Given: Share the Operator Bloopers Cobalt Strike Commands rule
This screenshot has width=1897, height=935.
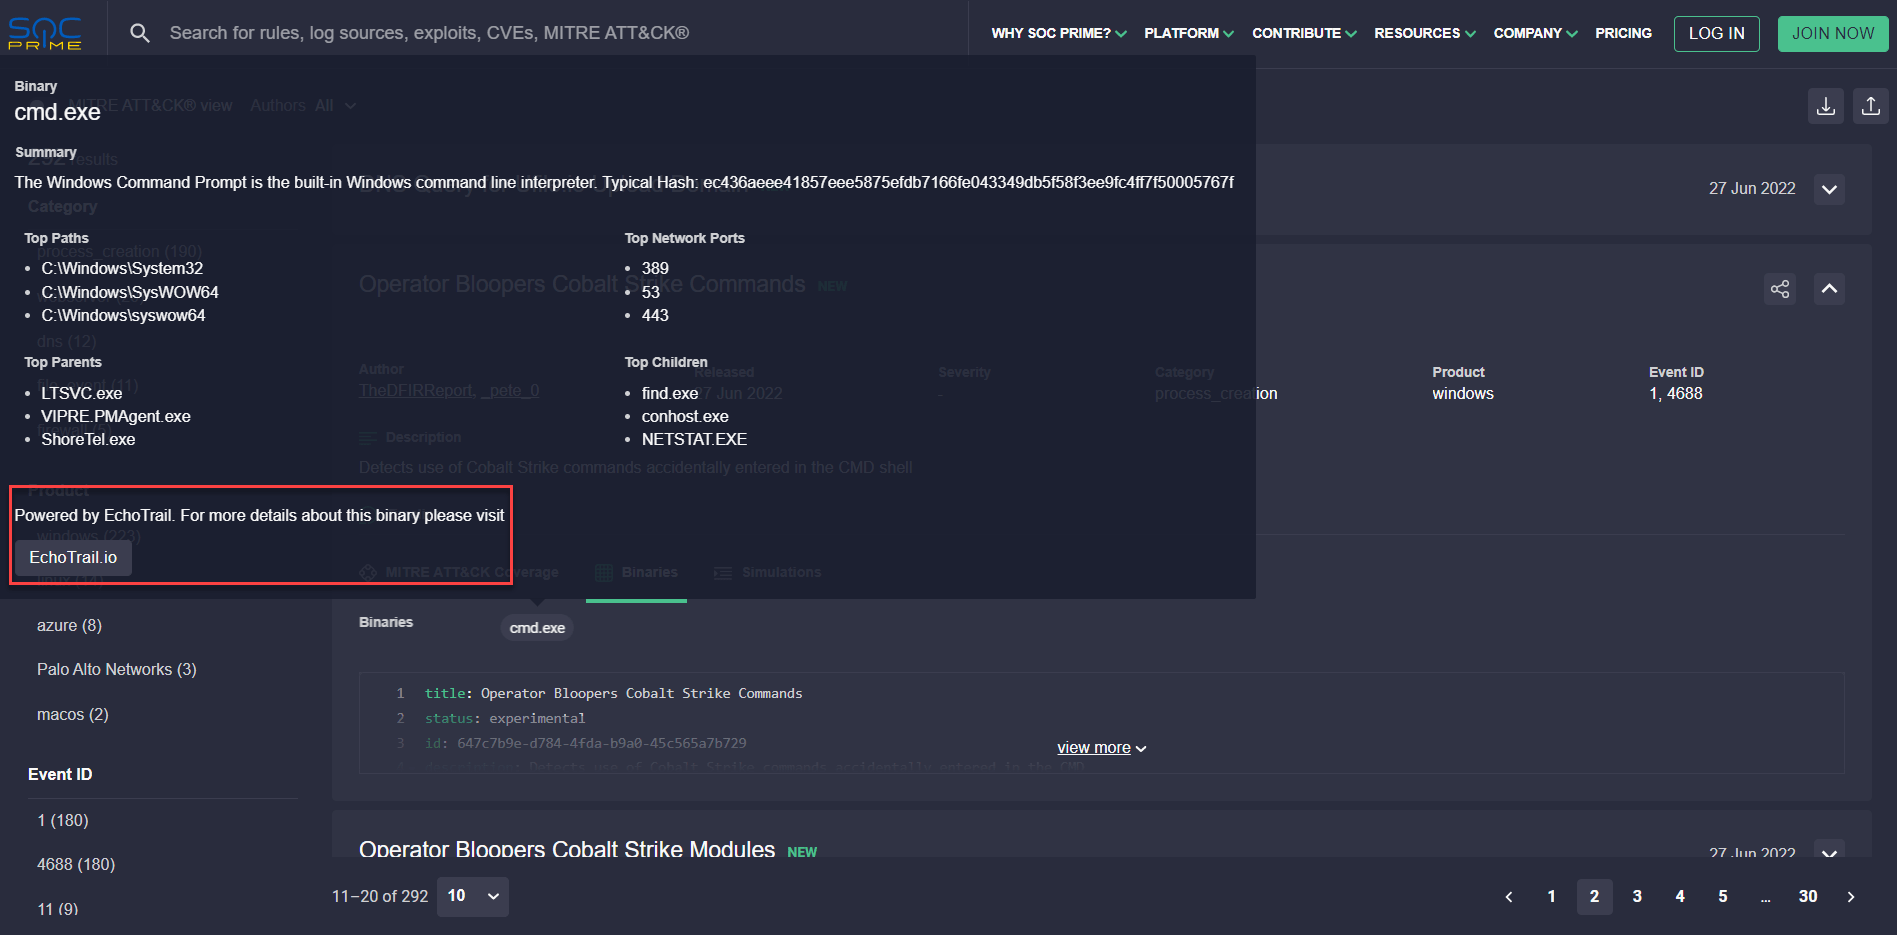Looking at the screenshot, I should click(1780, 289).
